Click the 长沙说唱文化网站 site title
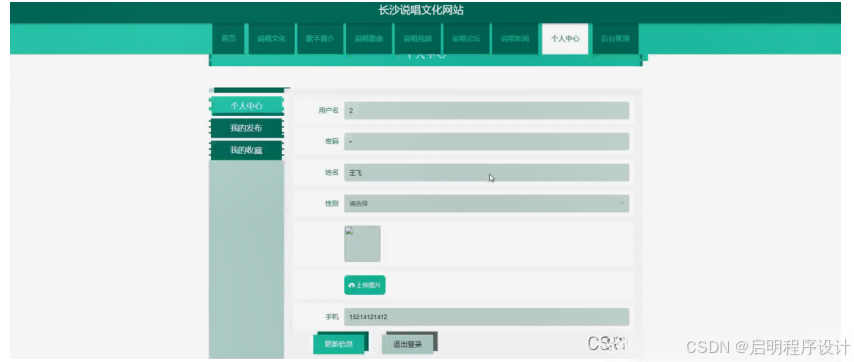854x362 pixels. pyautogui.click(x=421, y=10)
